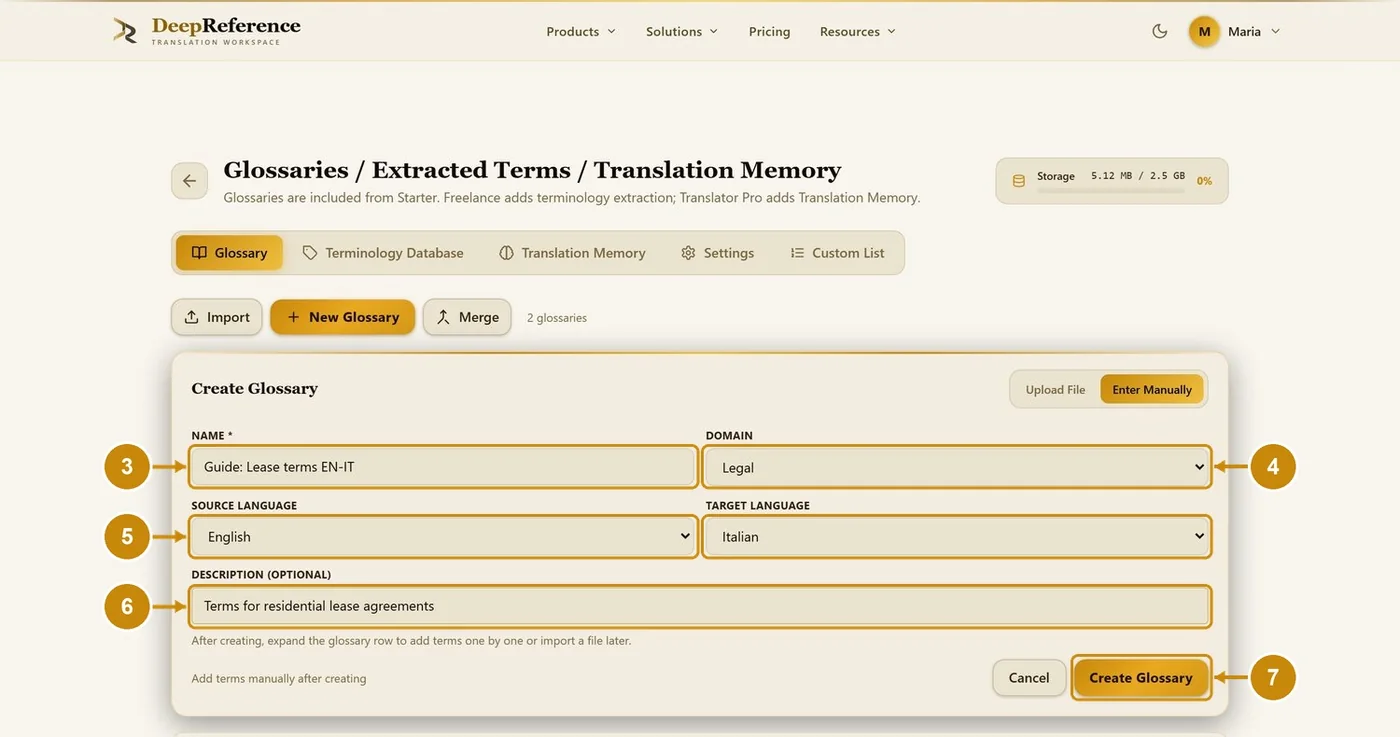The width and height of the screenshot is (1400, 737).
Task: Click 'Add terms manually after creating' text
Action: tap(279, 679)
